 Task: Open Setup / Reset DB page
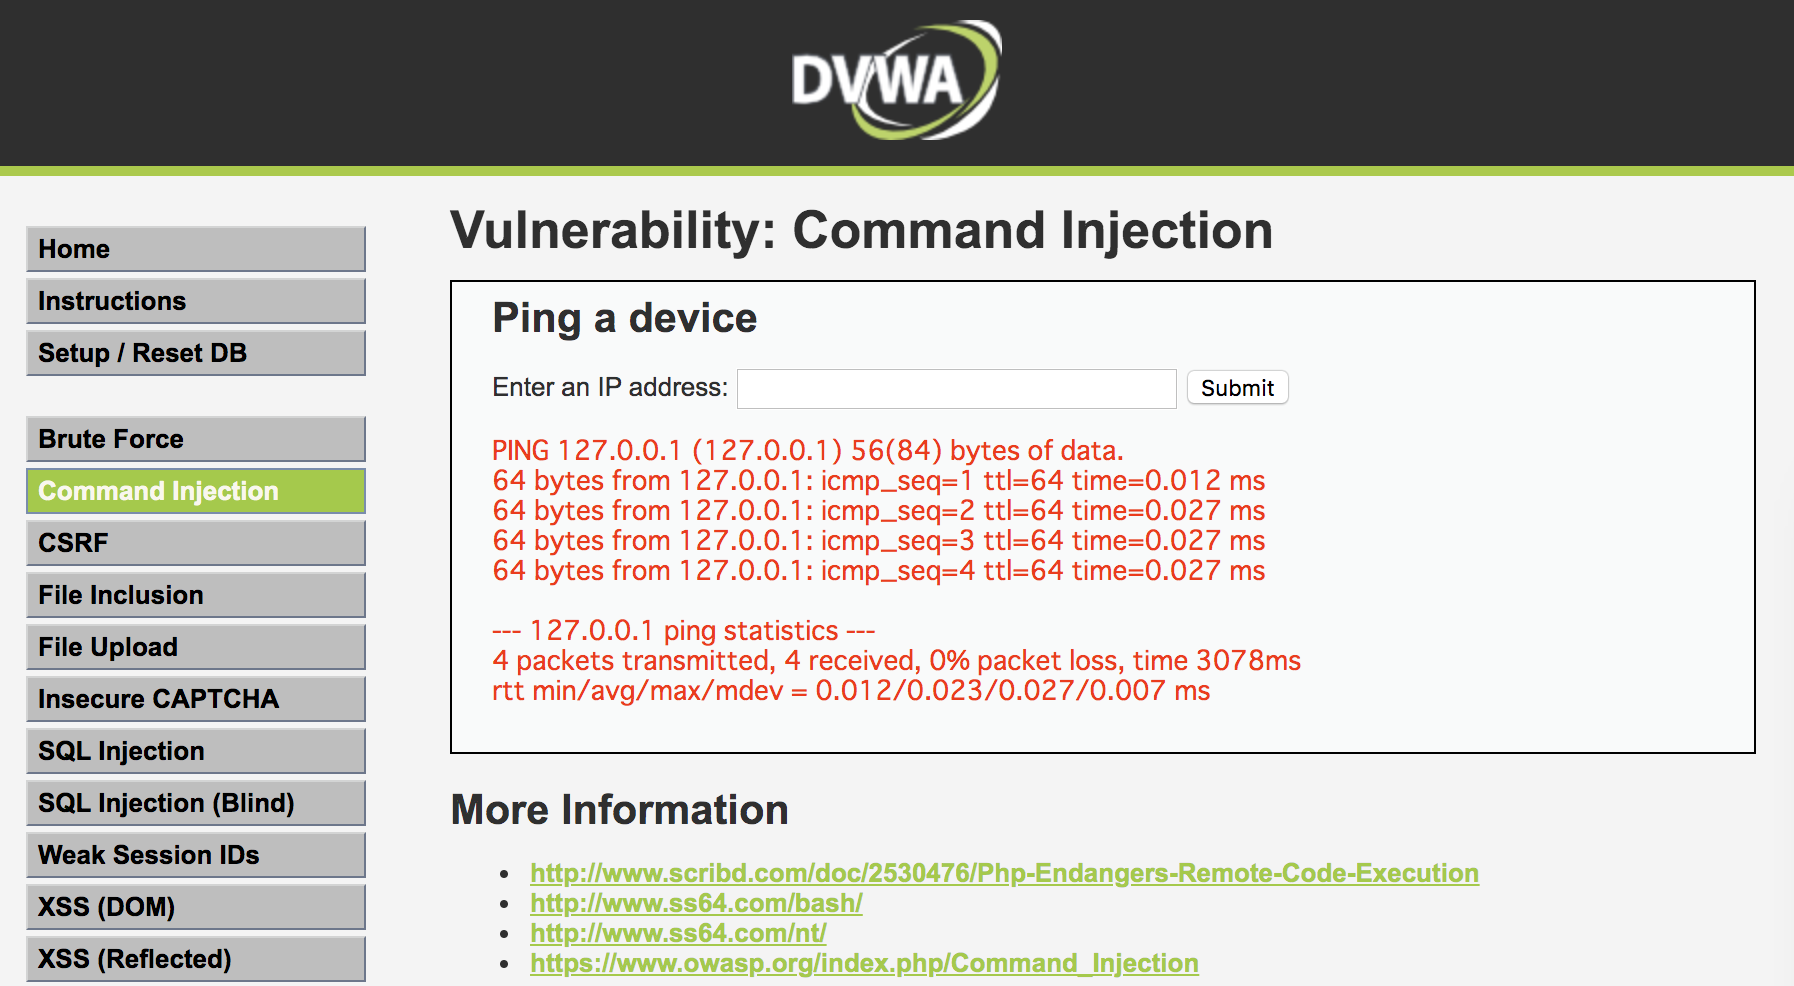196,353
